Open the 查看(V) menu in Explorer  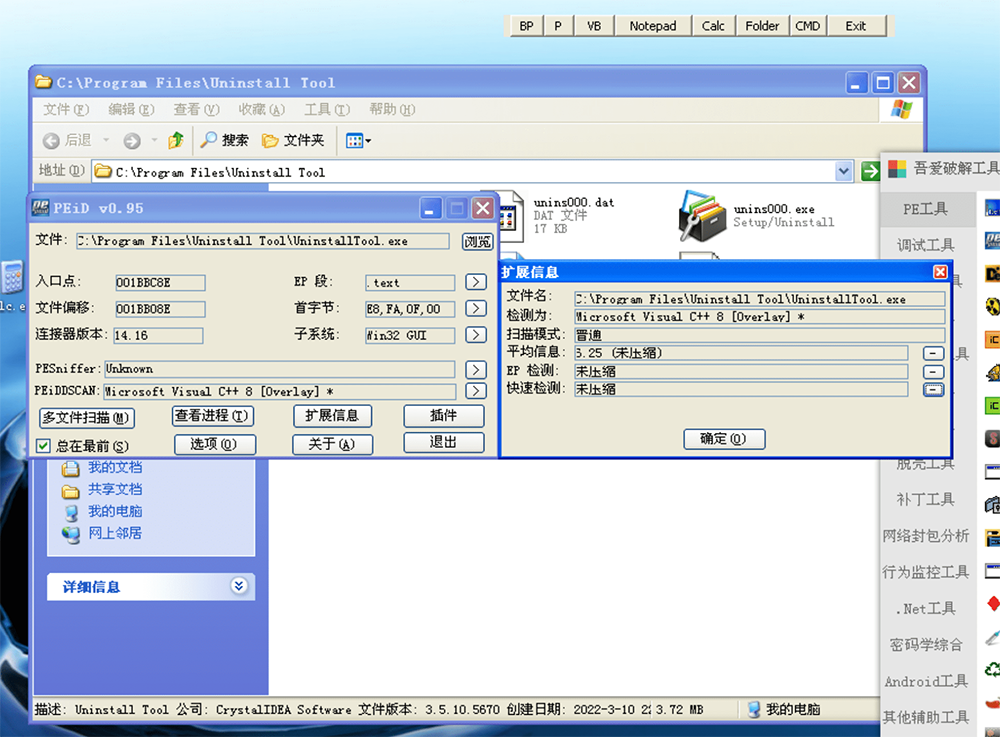tap(196, 110)
